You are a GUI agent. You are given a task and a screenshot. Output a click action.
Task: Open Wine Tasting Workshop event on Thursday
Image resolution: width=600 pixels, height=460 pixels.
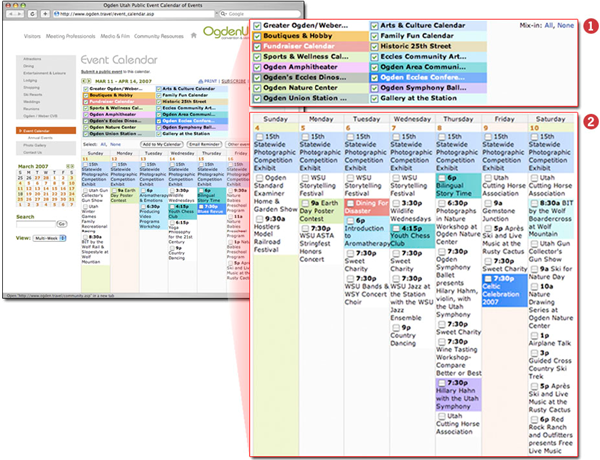458,357
